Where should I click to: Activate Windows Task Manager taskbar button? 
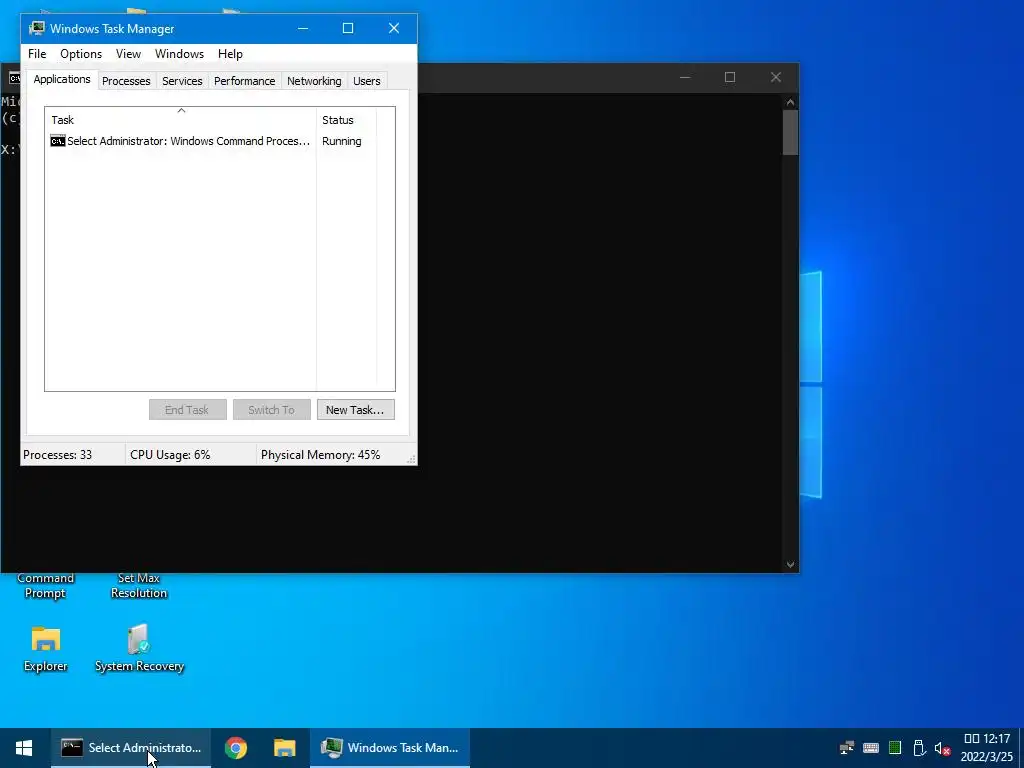[390, 748]
